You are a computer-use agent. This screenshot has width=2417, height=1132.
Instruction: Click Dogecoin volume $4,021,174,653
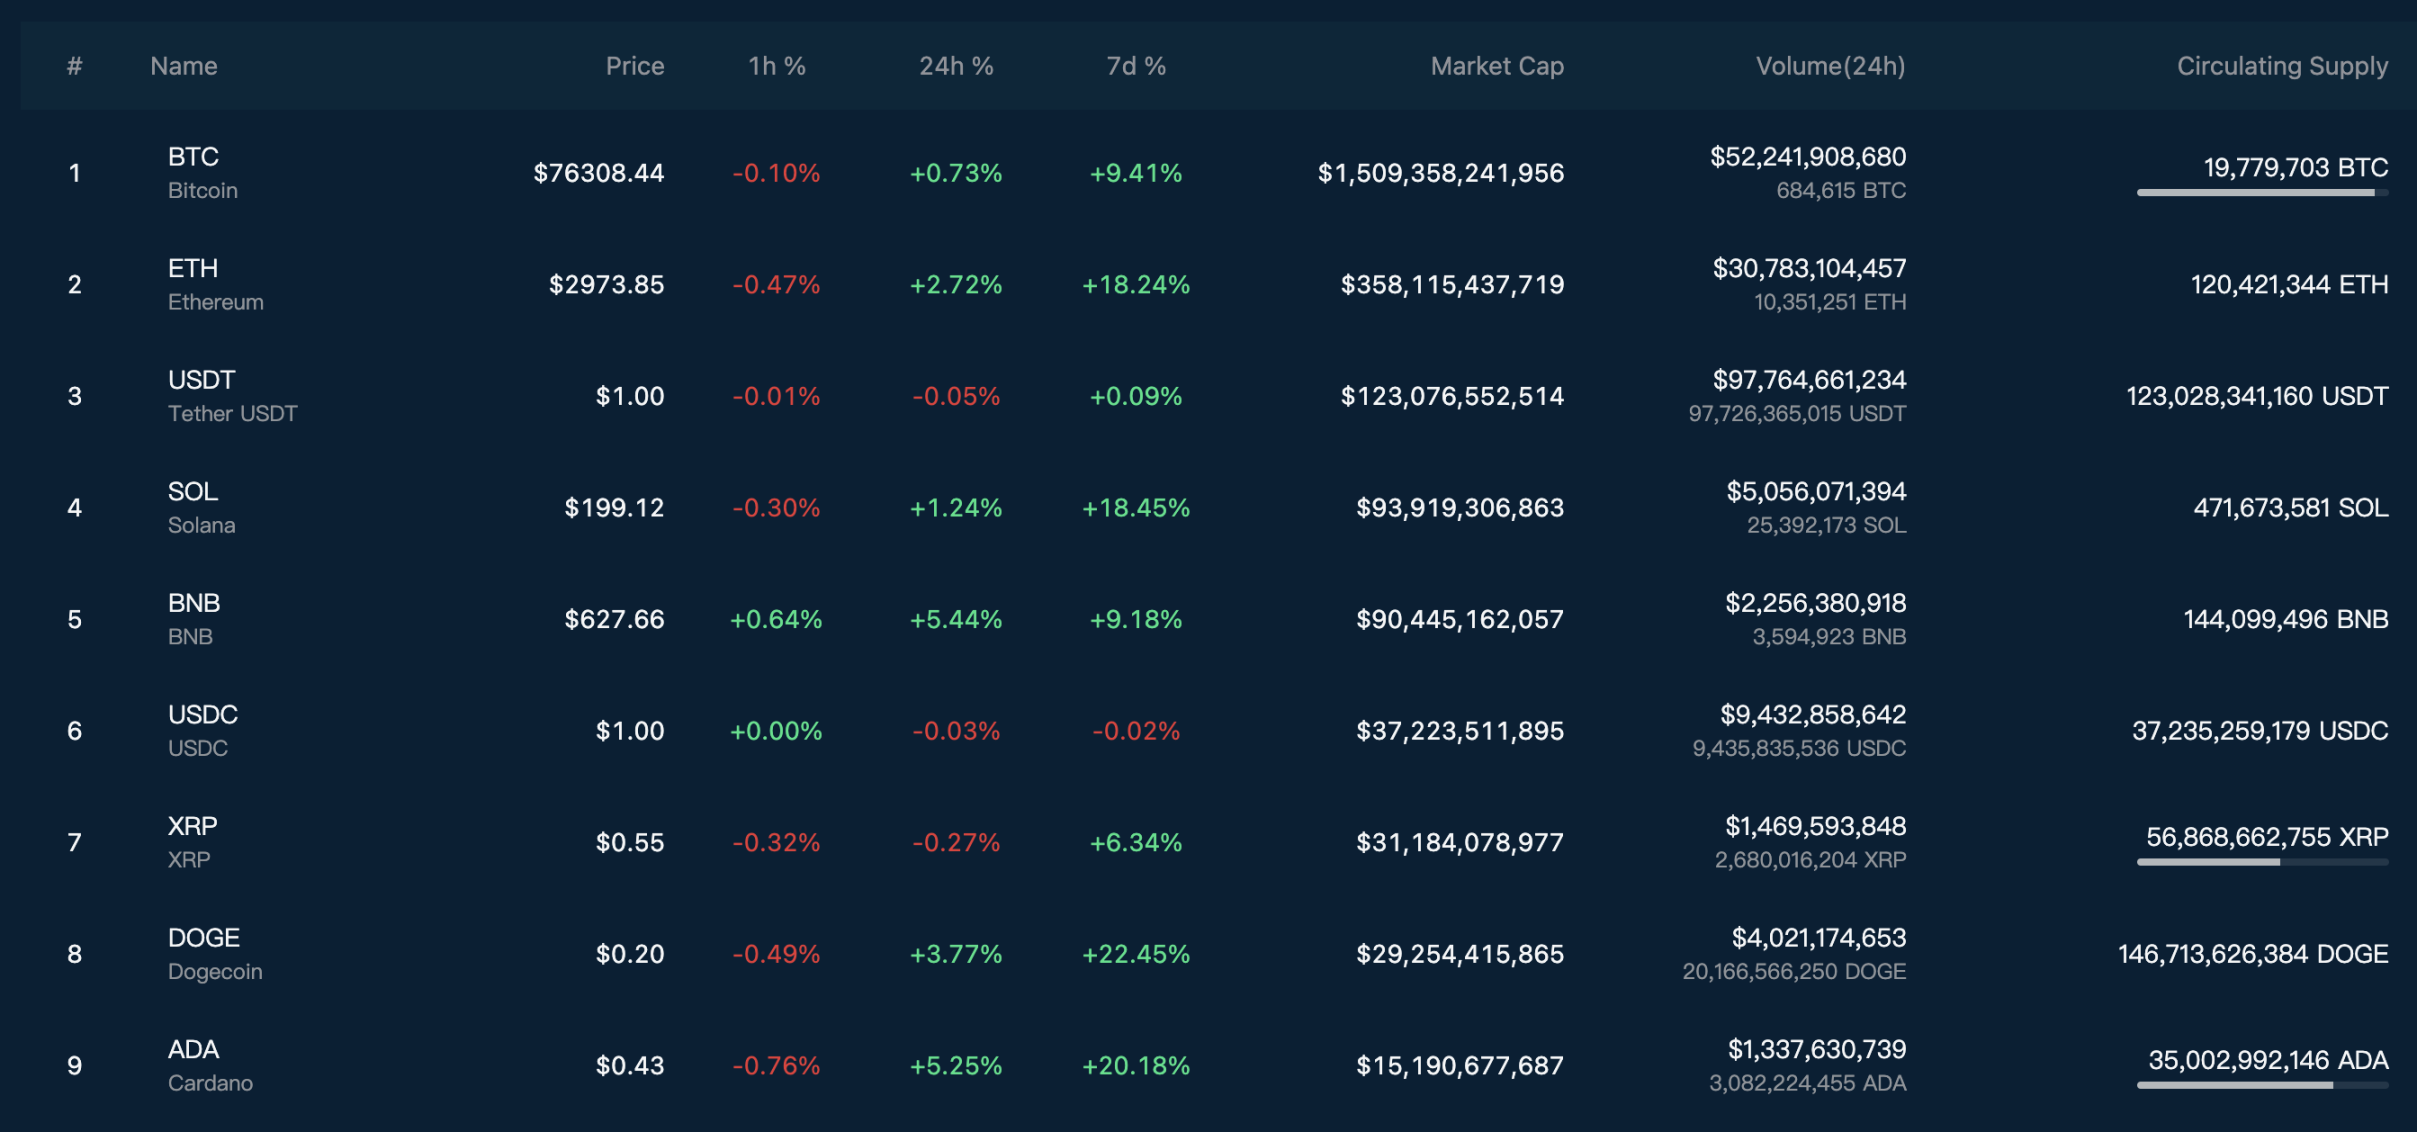point(1819,938)
